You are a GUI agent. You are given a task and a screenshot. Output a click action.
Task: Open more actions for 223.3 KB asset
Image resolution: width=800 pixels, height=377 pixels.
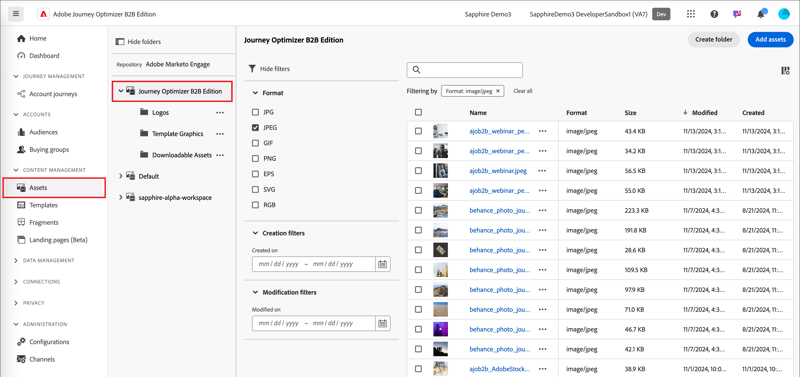[x=542, y=210]
